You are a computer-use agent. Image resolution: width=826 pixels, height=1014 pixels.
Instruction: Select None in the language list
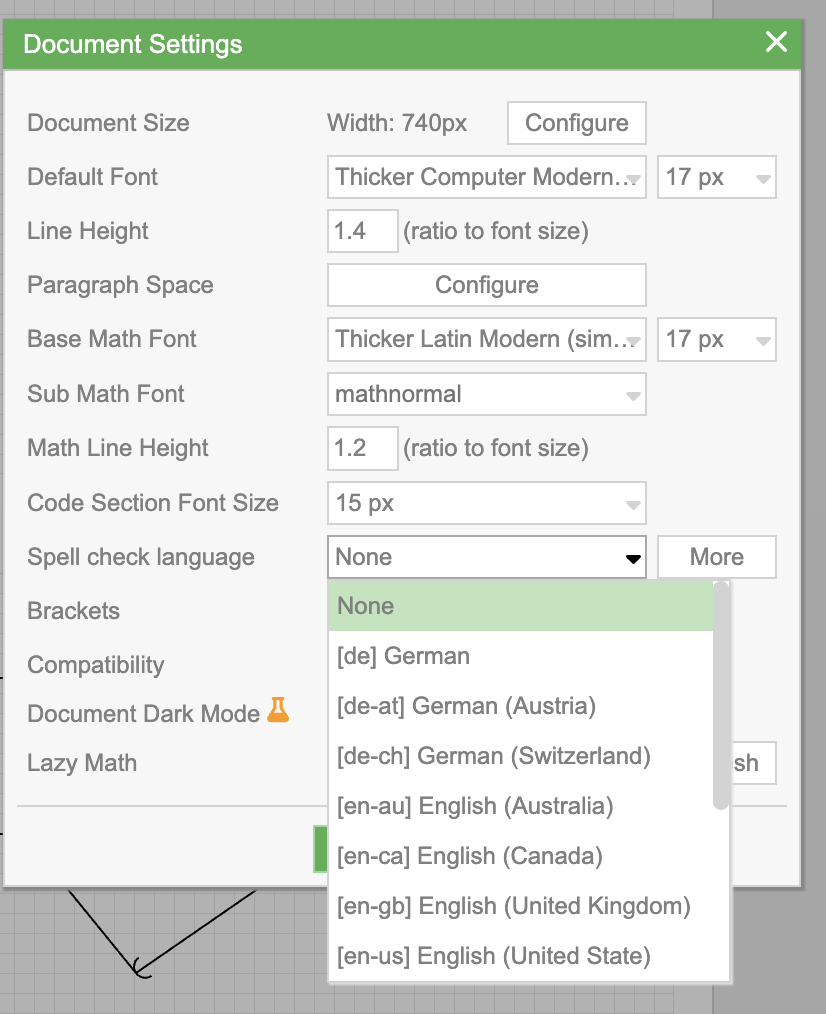pyautogui.click(x=521, y=606)
